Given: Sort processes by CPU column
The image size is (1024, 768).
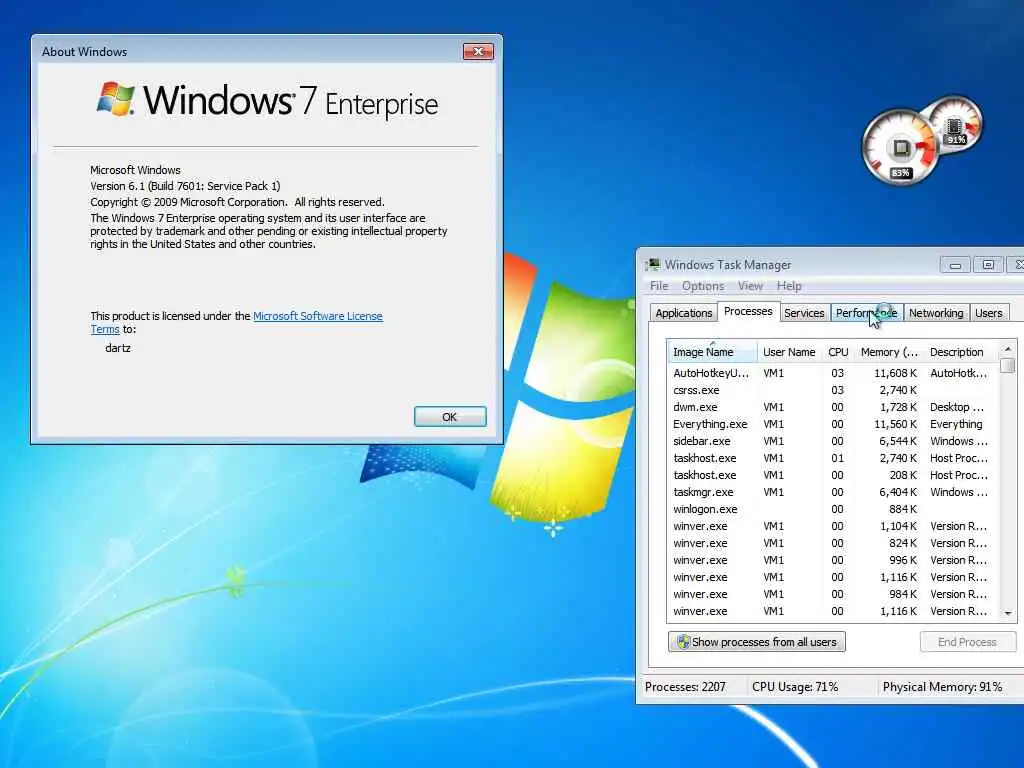Looking at the screenshot, I should [x=838, y=352].
